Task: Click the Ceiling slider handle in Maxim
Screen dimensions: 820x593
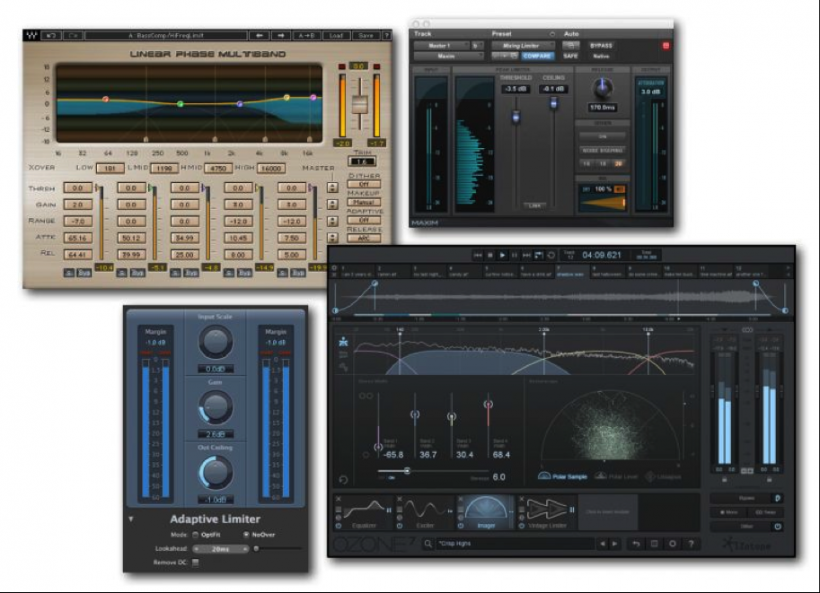Action: coord(553,104)
